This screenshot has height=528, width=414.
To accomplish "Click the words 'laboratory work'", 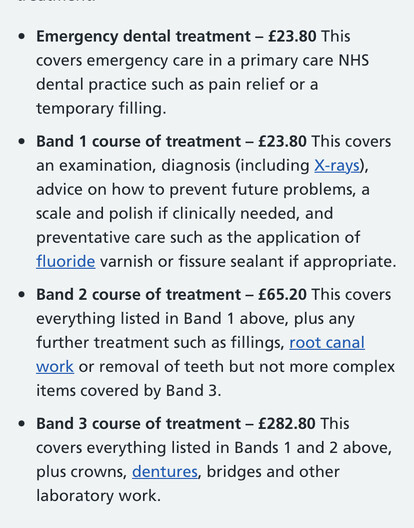I will [96, 496].
